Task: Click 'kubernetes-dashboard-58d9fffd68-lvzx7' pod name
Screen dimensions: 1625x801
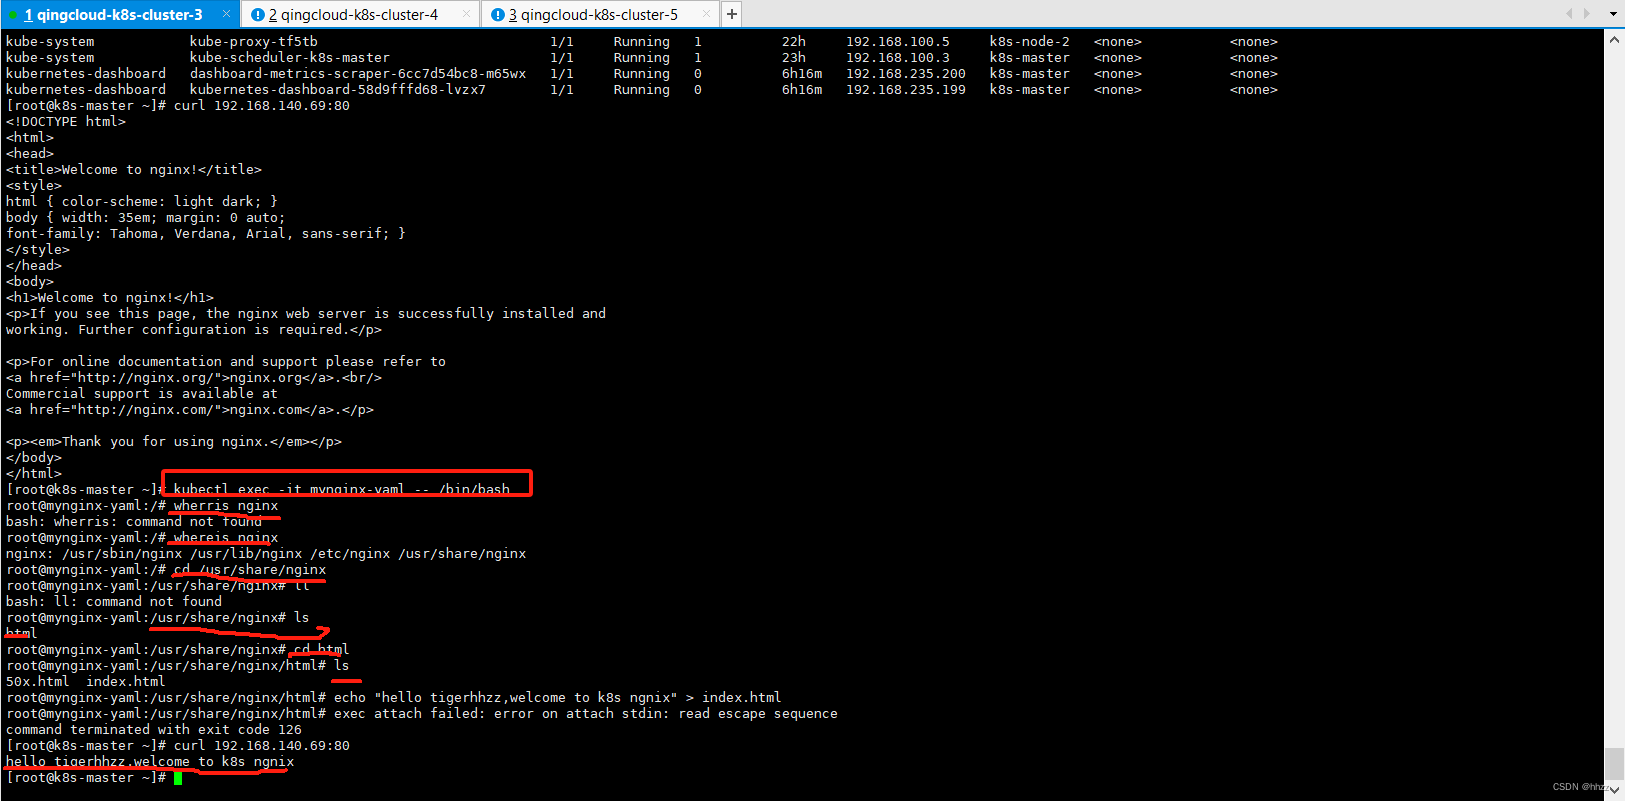Action: [338, 90]
